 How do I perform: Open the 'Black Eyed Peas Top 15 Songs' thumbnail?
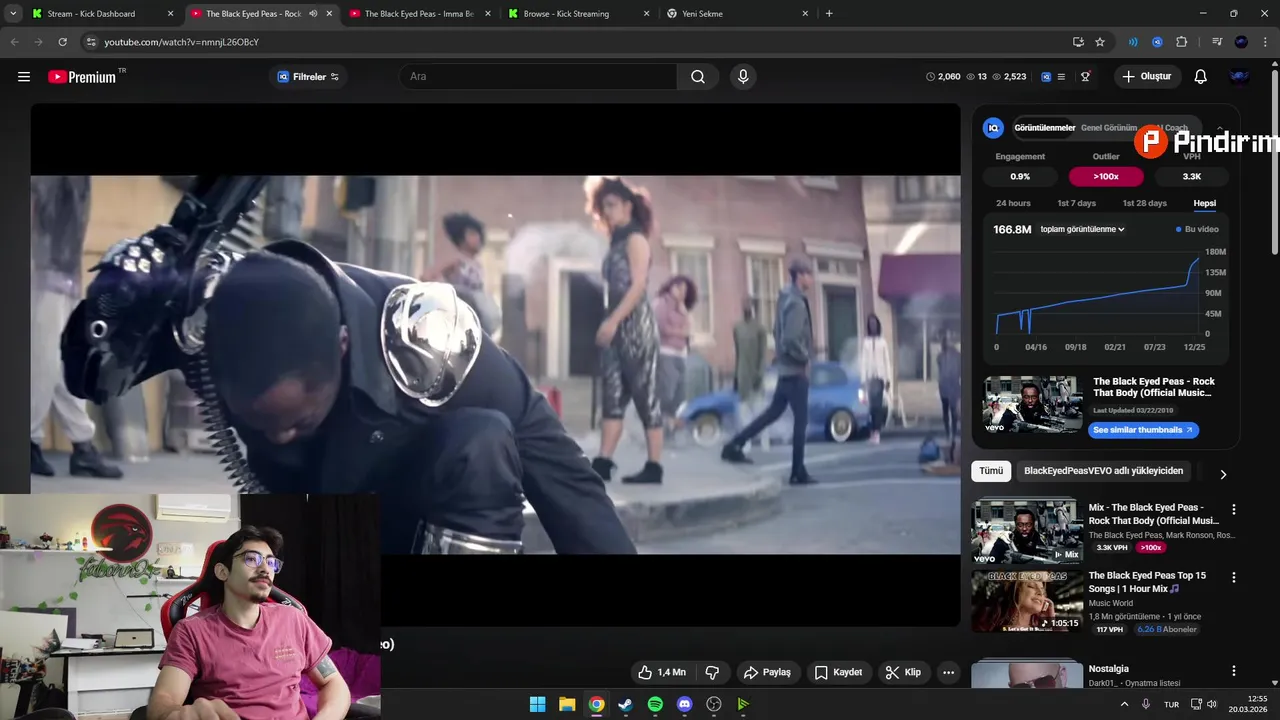1026,601
